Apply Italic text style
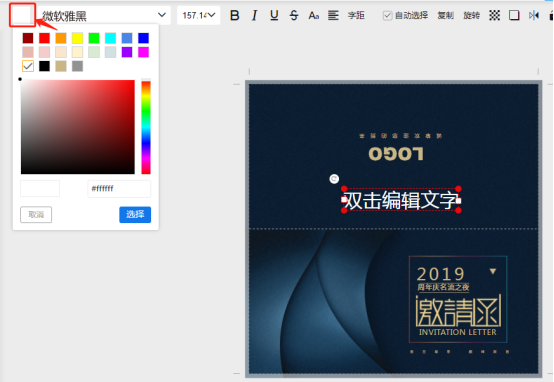This screenshot has height=382, width=554. [254, 15]
